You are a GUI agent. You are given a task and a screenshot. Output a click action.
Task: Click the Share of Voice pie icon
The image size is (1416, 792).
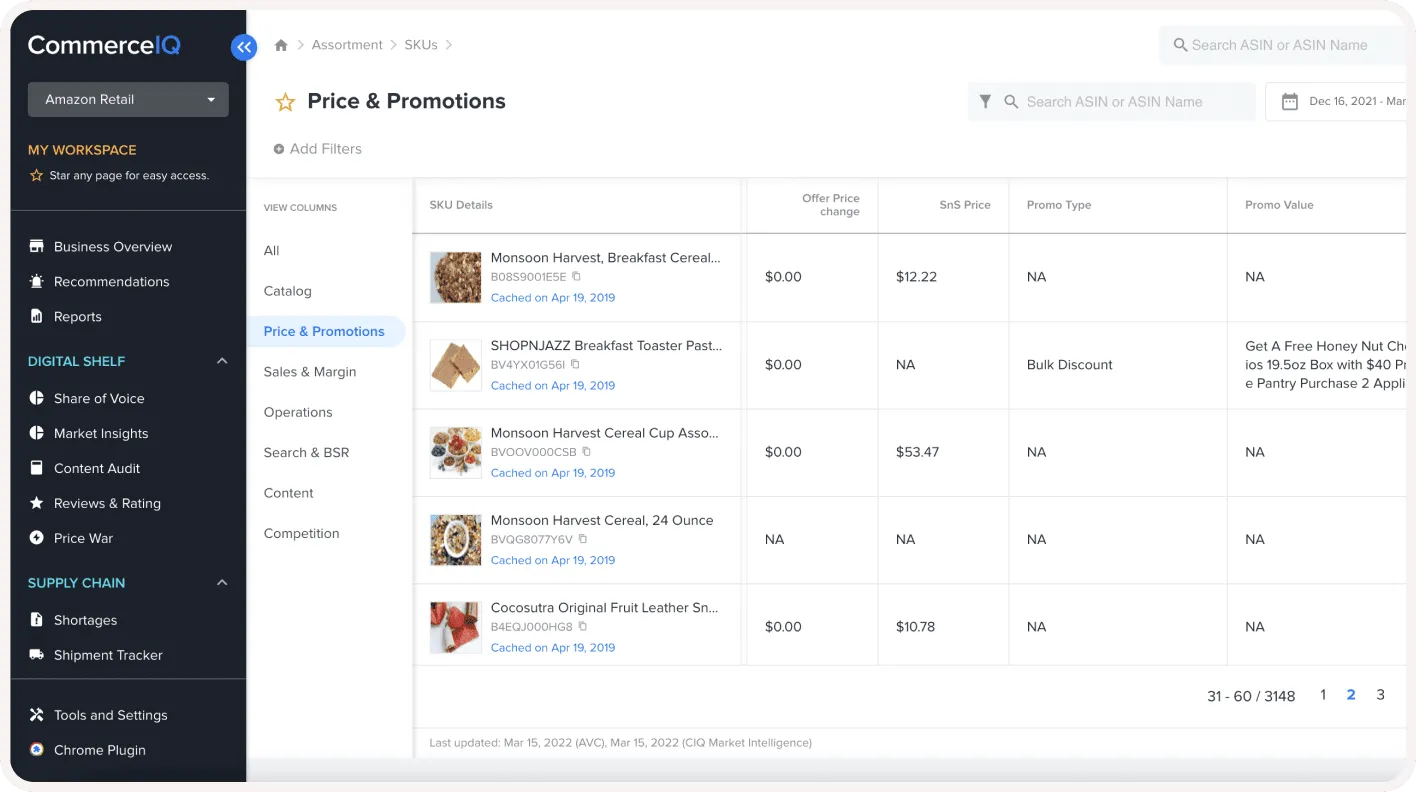tap(37, 398)
